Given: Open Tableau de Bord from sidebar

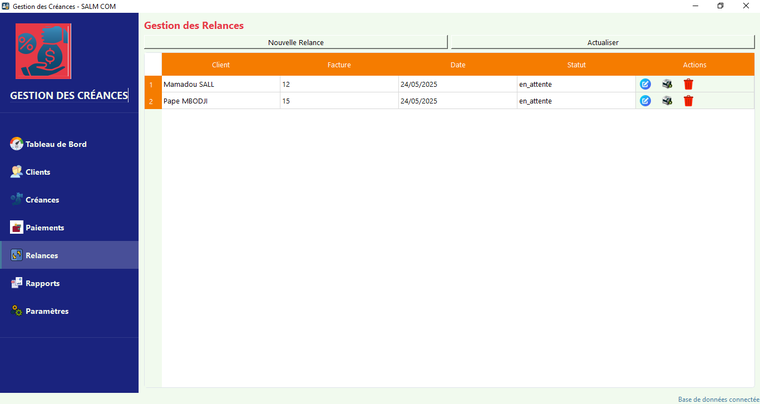Looking at the screenshot, I should 55,144.
